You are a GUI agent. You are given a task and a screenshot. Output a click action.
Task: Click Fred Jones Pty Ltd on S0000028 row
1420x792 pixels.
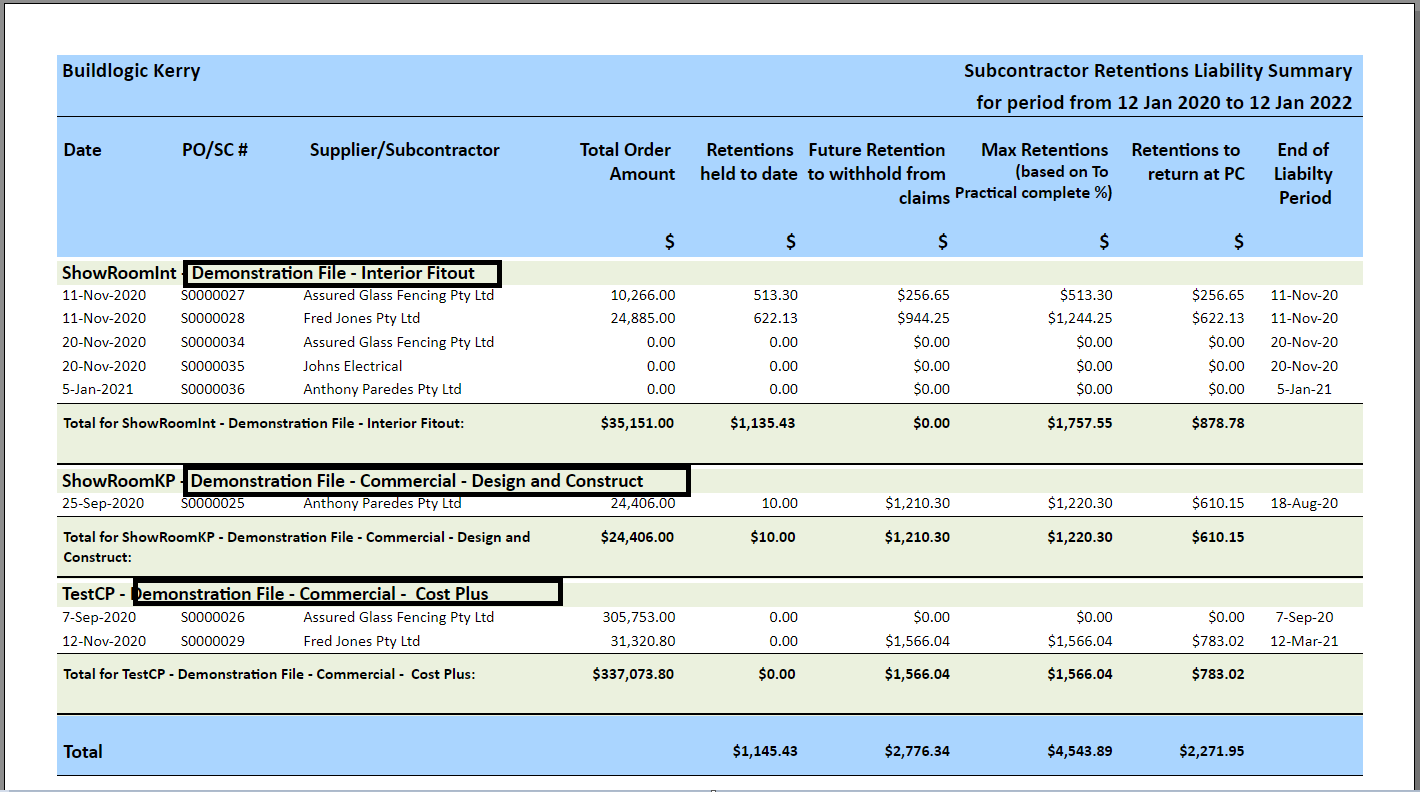(x=362, y=318)
